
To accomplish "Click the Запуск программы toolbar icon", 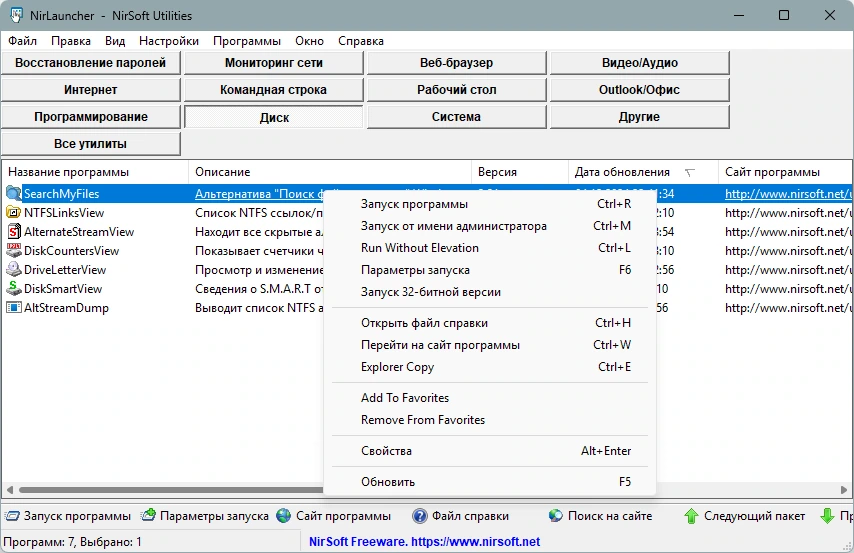I will [12, 515].
